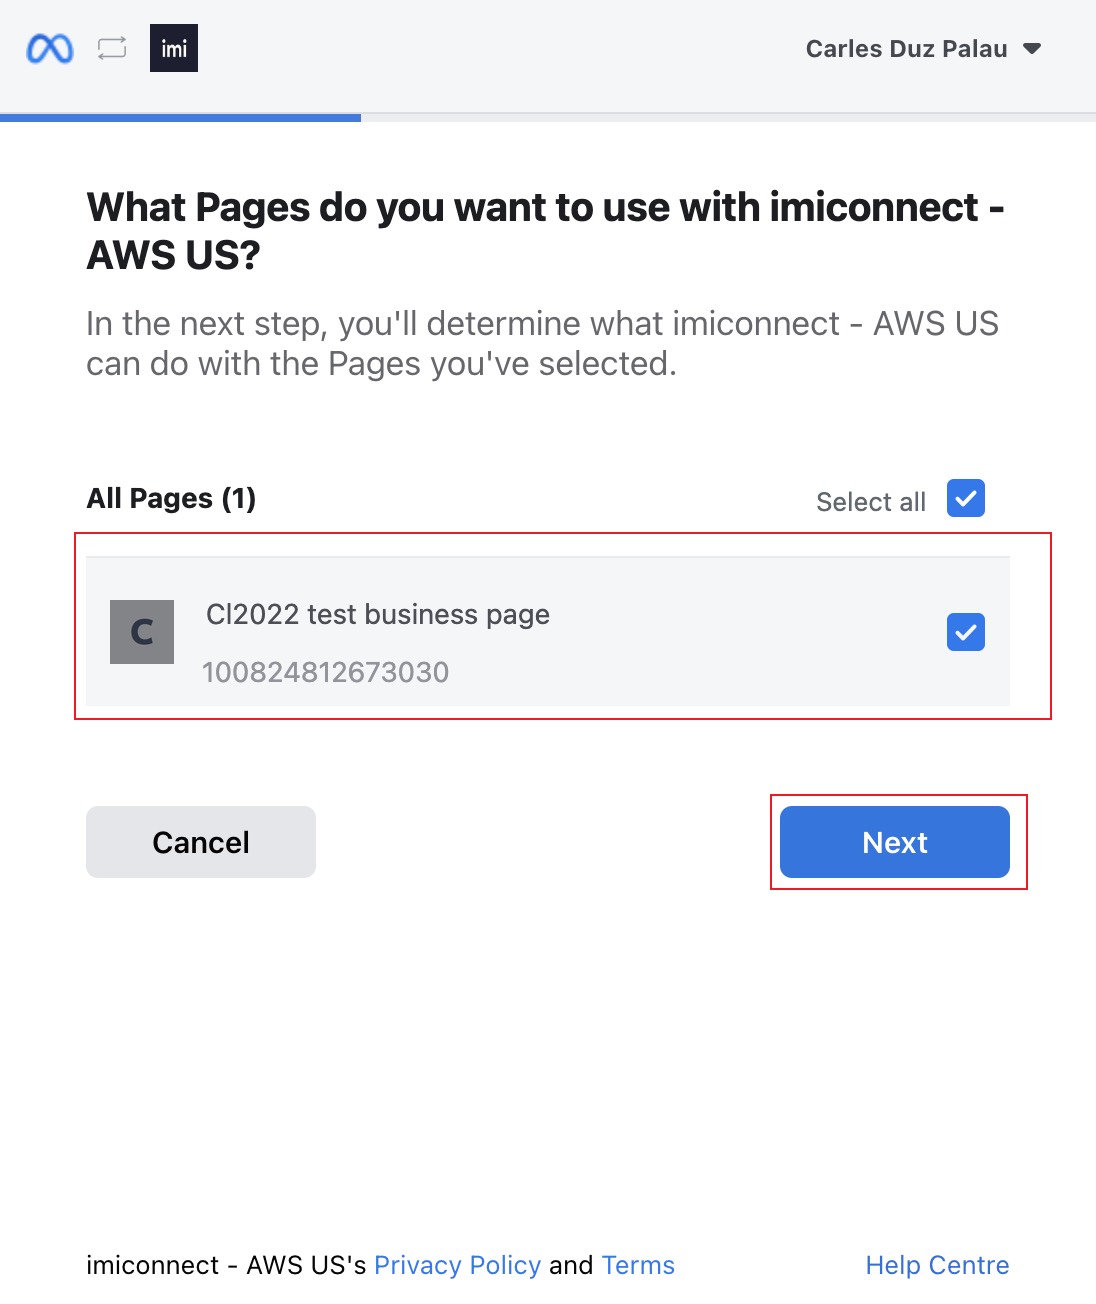Expand the account dropdown arrow

tap(1033, 49)
